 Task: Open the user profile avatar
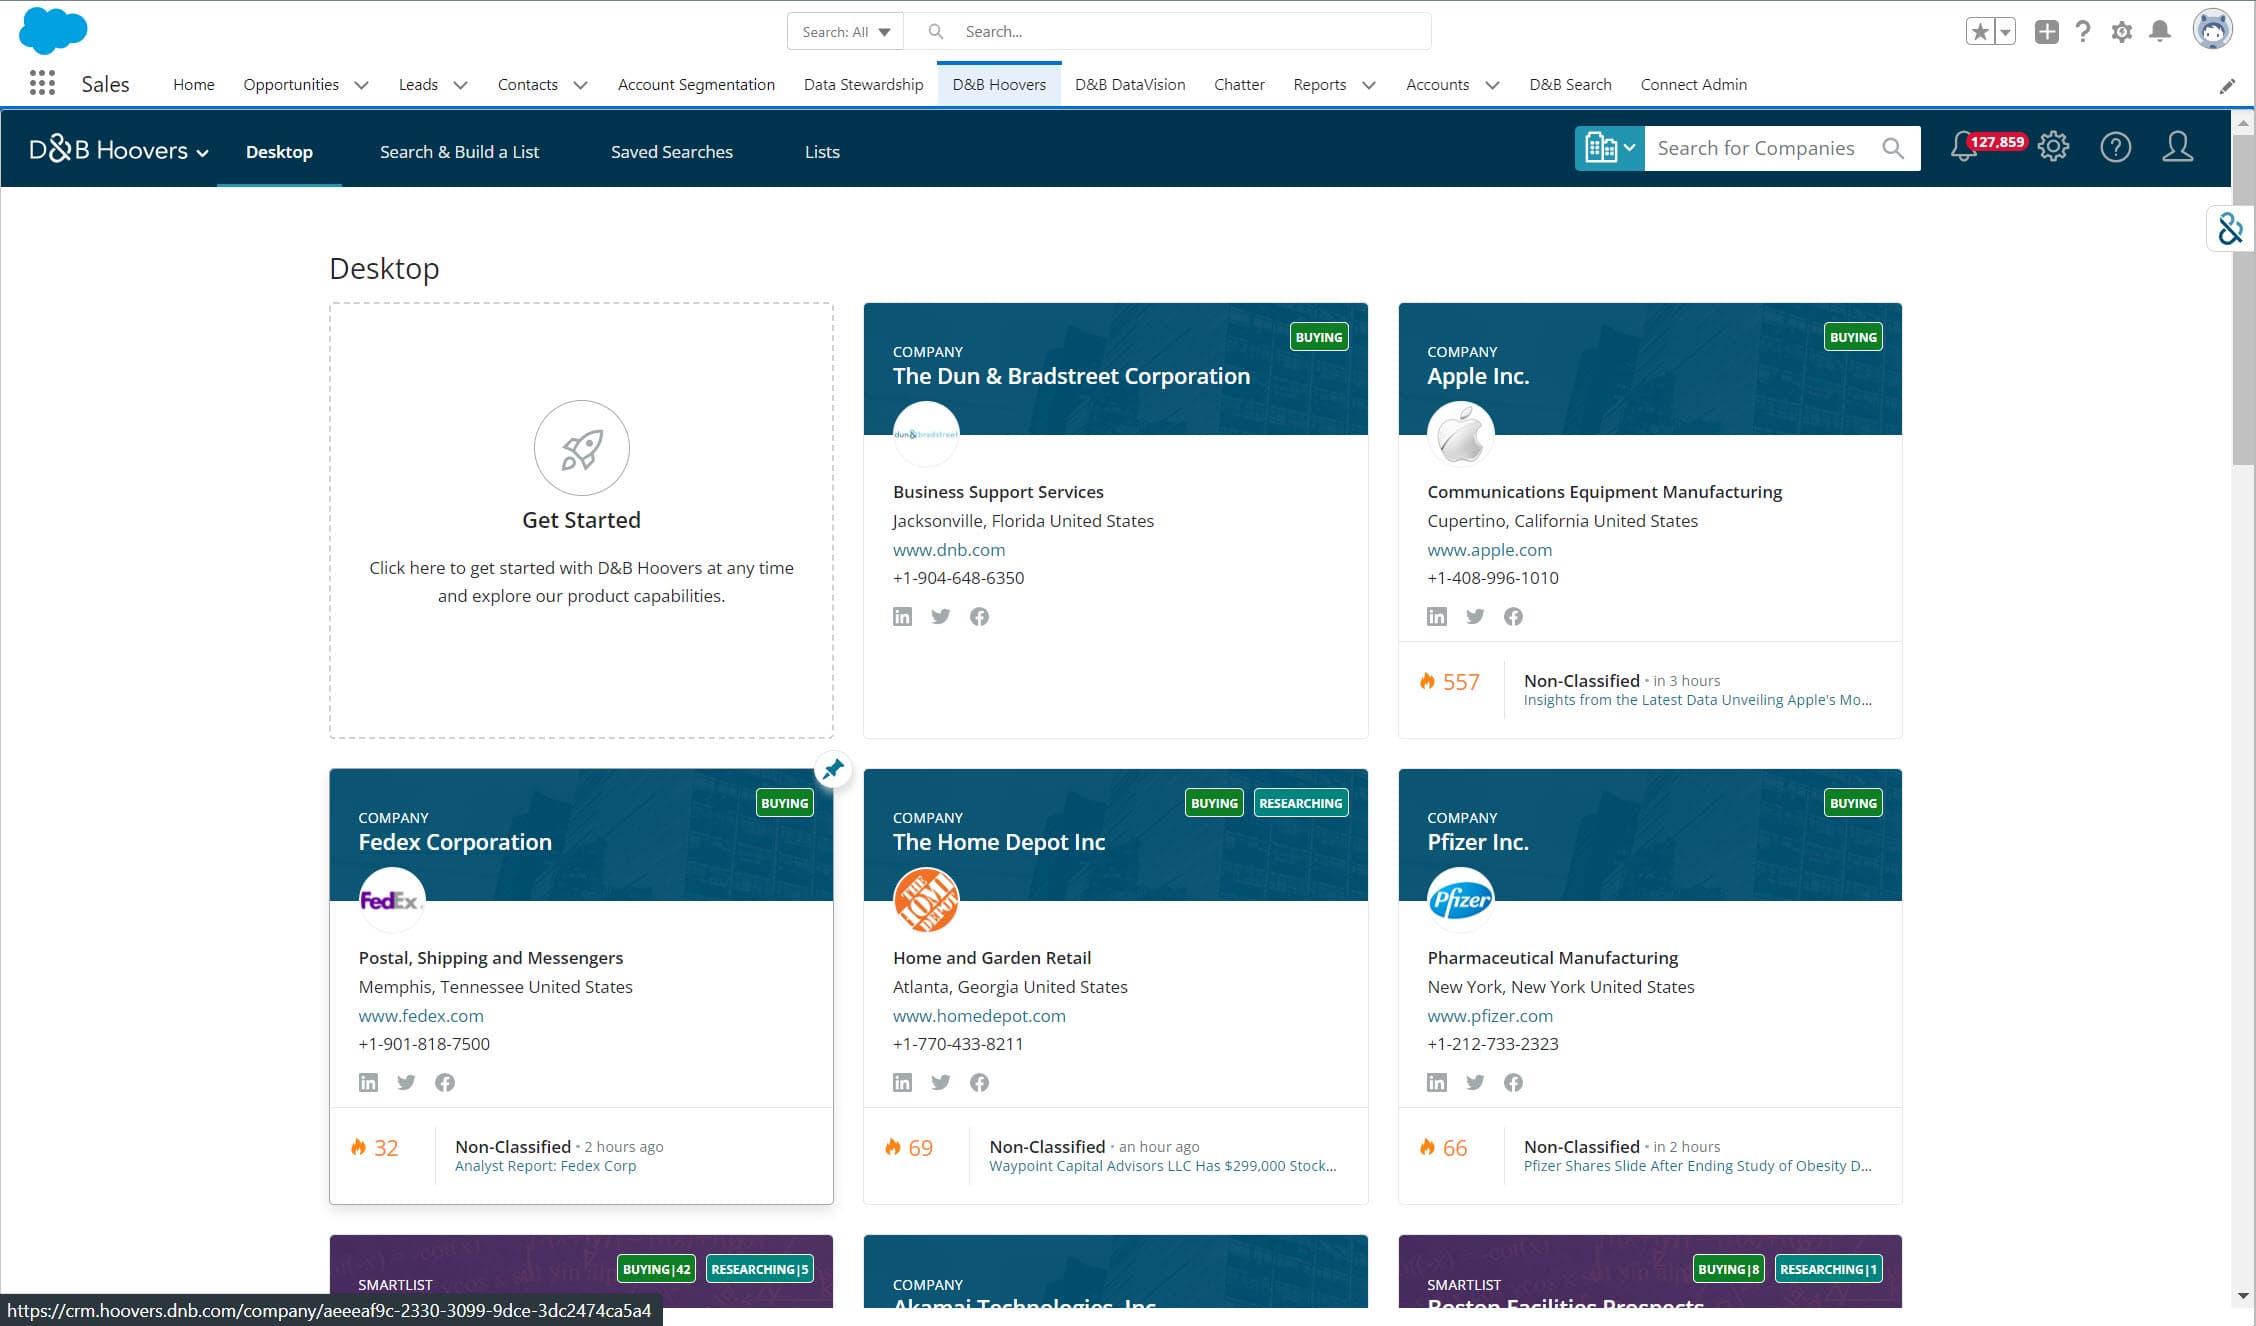[2212, 30]
